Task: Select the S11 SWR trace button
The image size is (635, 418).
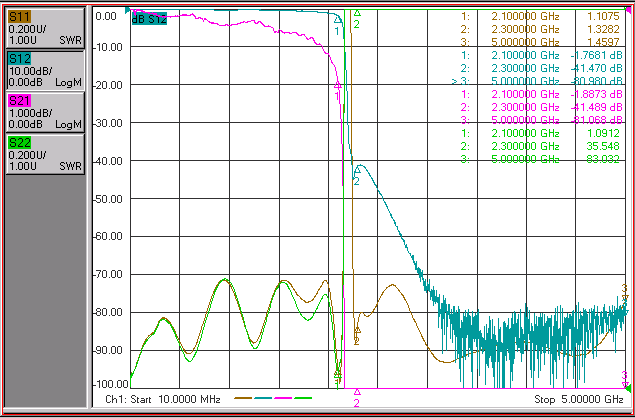Action: [45, 28]
